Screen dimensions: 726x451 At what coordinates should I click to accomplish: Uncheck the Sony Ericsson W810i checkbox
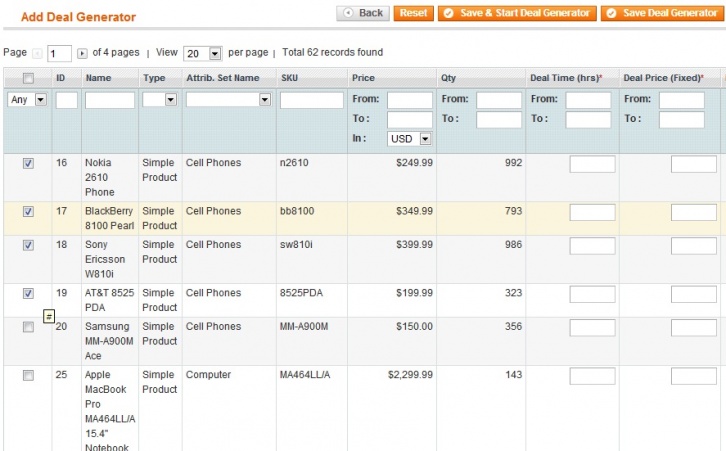(x=28, y=245)
